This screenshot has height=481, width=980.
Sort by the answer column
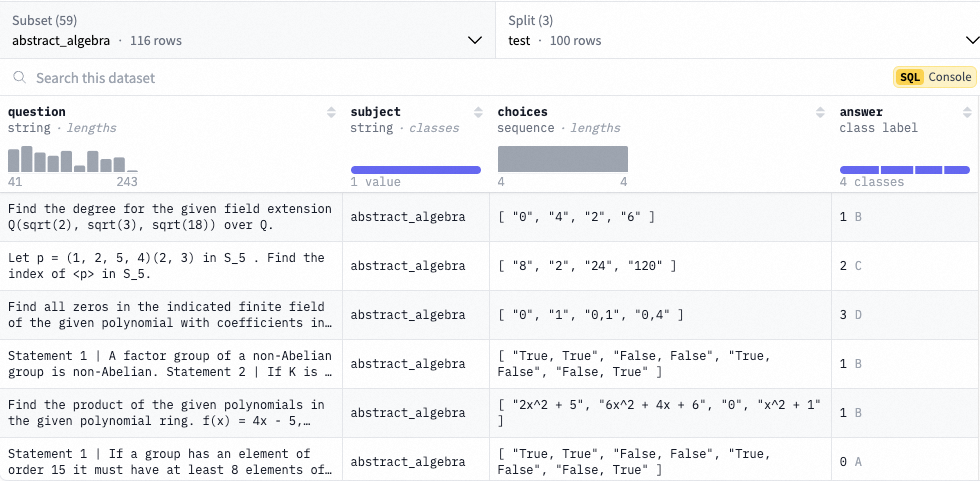click(968, 112)
